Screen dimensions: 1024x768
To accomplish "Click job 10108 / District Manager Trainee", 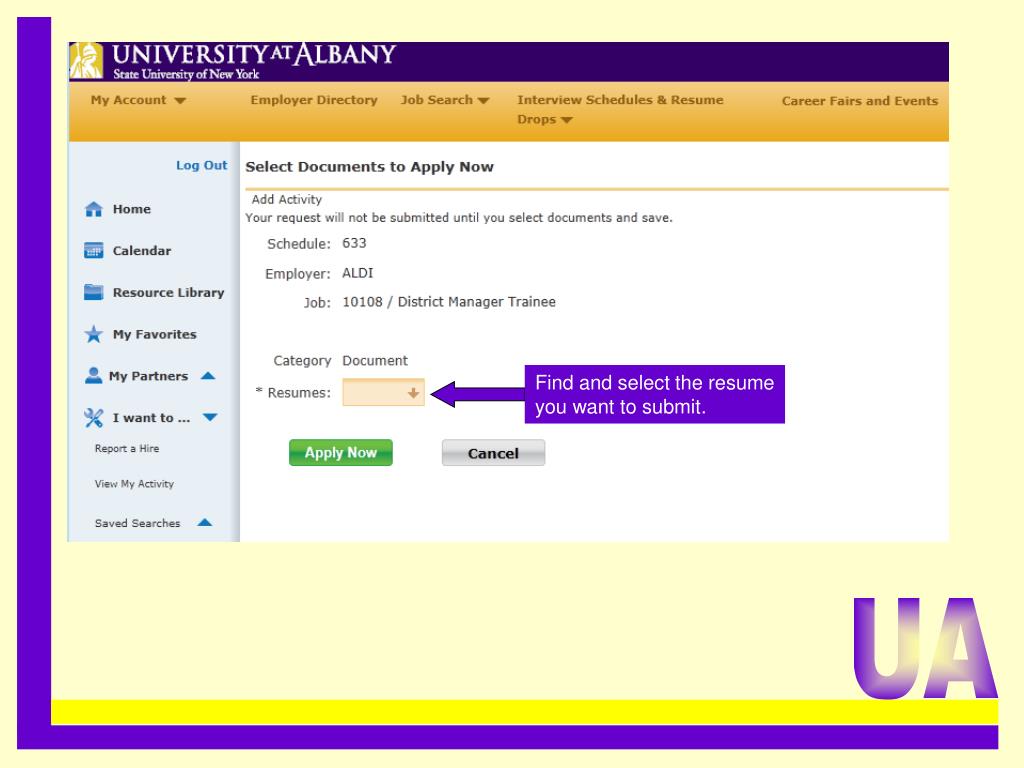I will [x=449, y=302].
